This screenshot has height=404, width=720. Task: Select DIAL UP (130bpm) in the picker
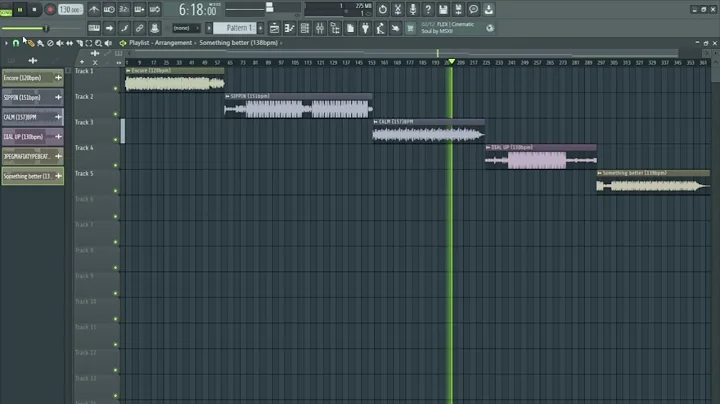pos(33,137)
